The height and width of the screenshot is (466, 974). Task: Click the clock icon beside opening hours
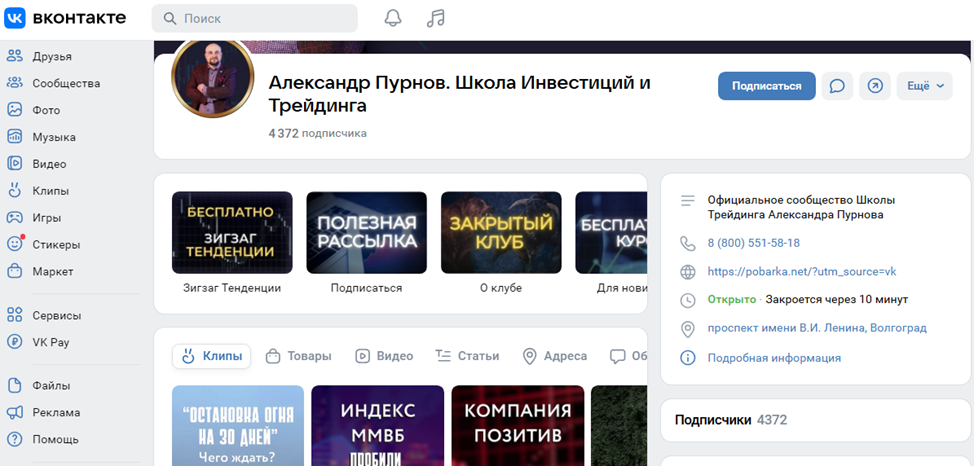[687, 300]
